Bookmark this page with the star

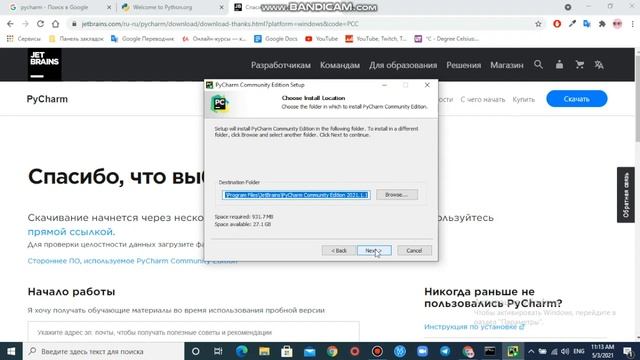point(538,24)
